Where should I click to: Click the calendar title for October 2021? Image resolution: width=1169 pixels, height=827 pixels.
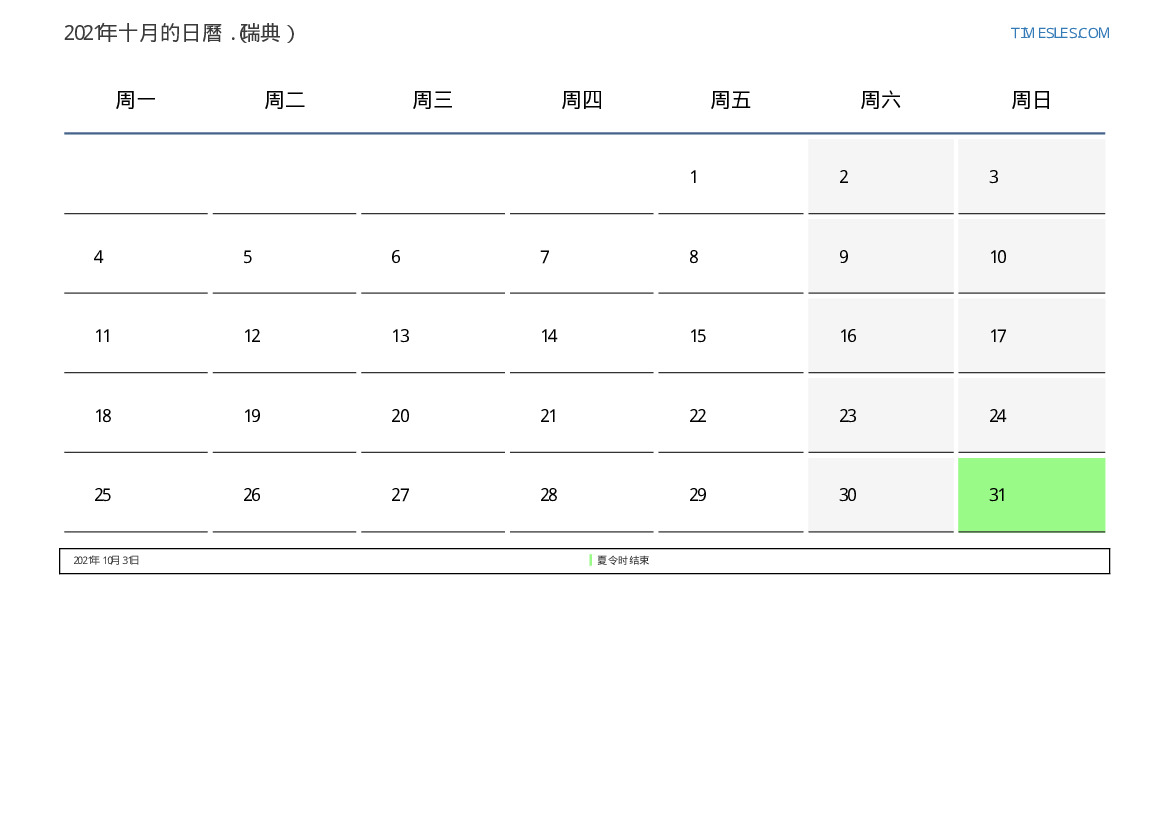click(x=180, y=33)
